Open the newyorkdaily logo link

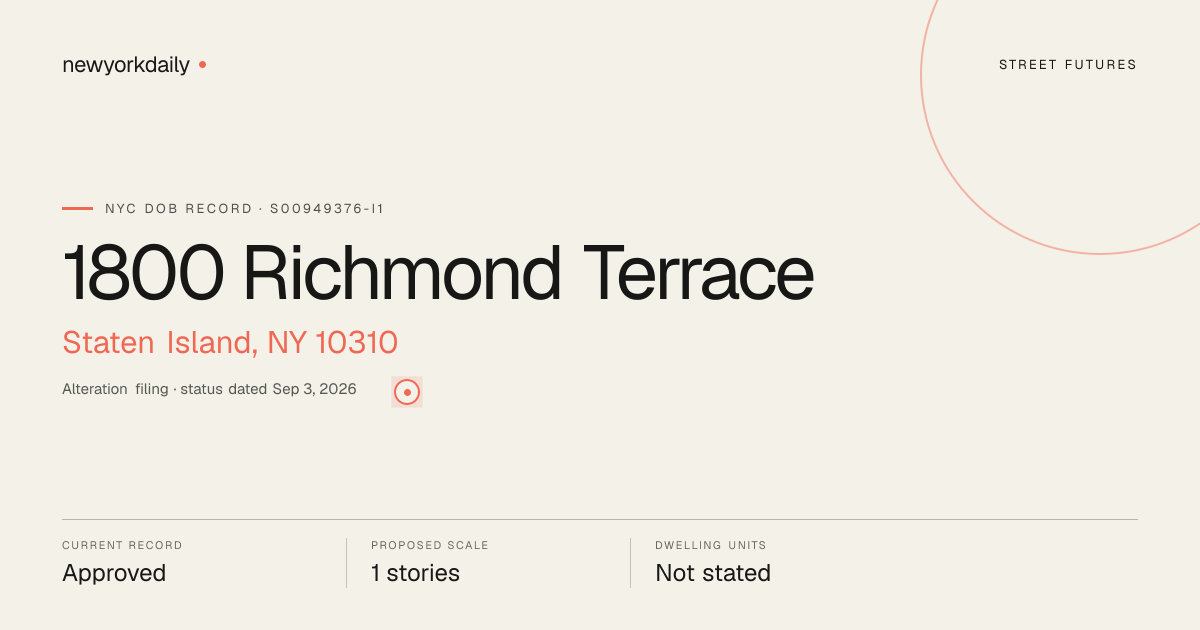coord(126,65)
